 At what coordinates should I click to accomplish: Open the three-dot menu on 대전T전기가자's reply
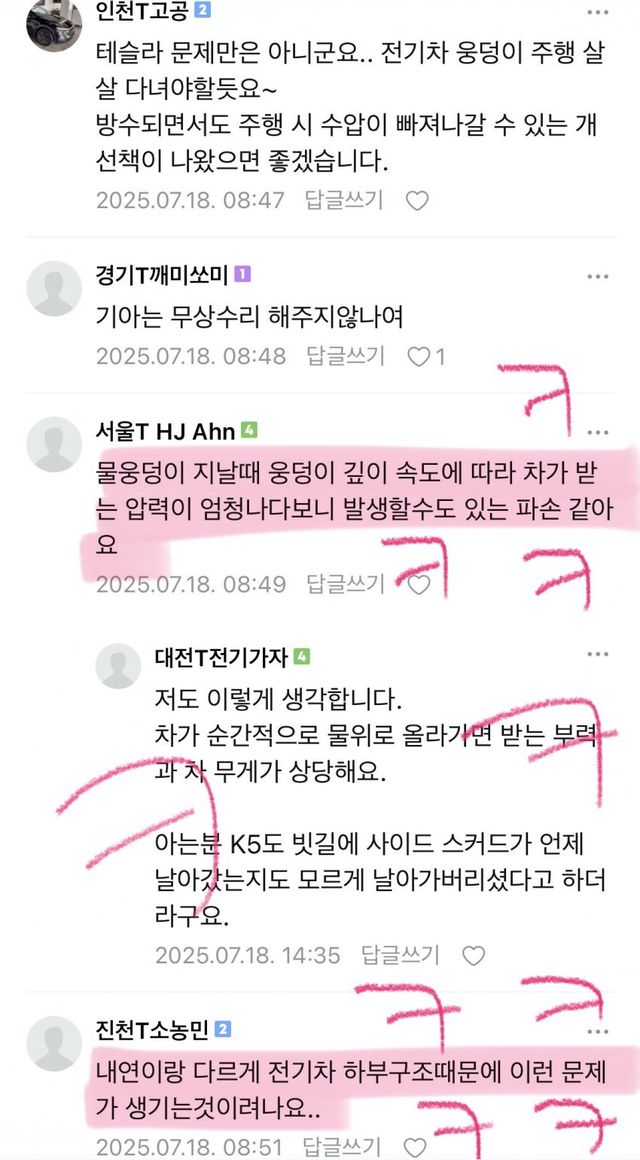(598, 655)
